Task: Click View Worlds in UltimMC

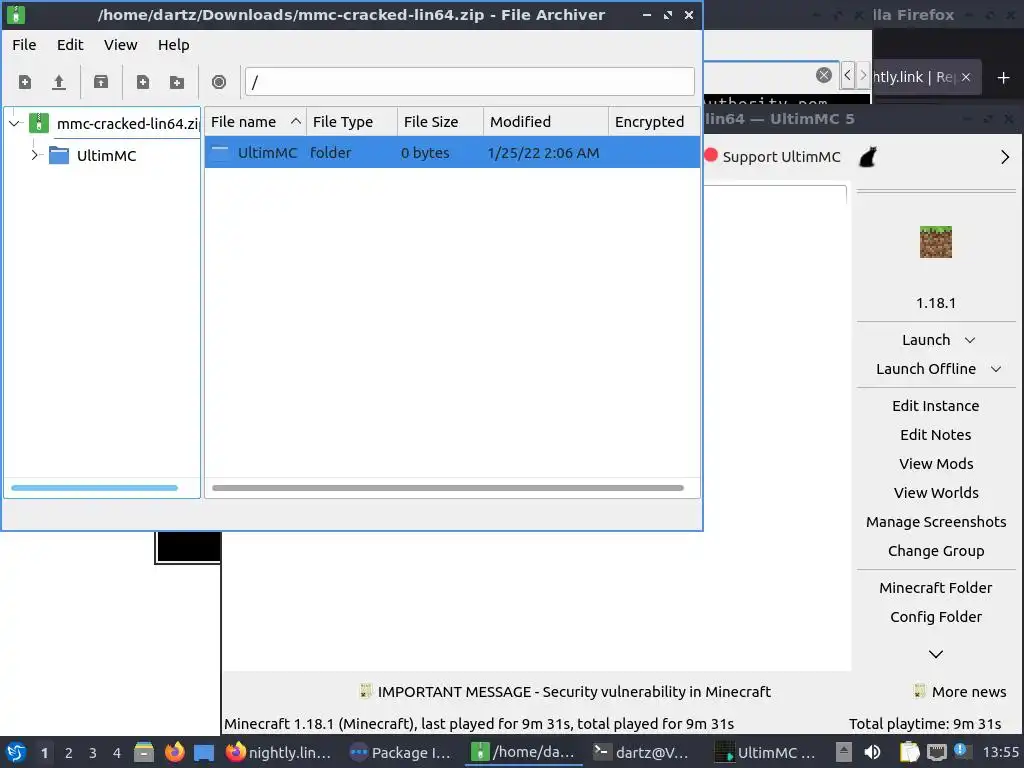Action: point(936,493)
